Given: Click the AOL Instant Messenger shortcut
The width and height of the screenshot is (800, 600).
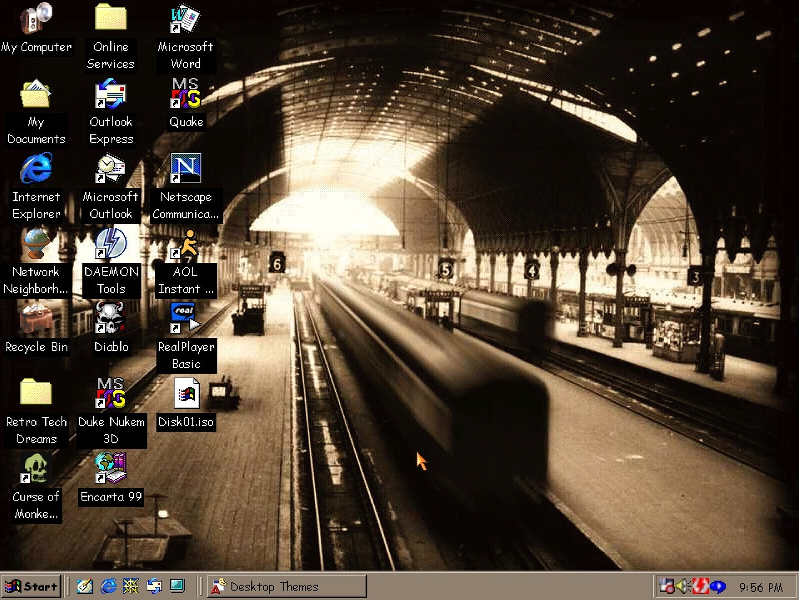Looking at the screenshot, I should coord(185,244).
